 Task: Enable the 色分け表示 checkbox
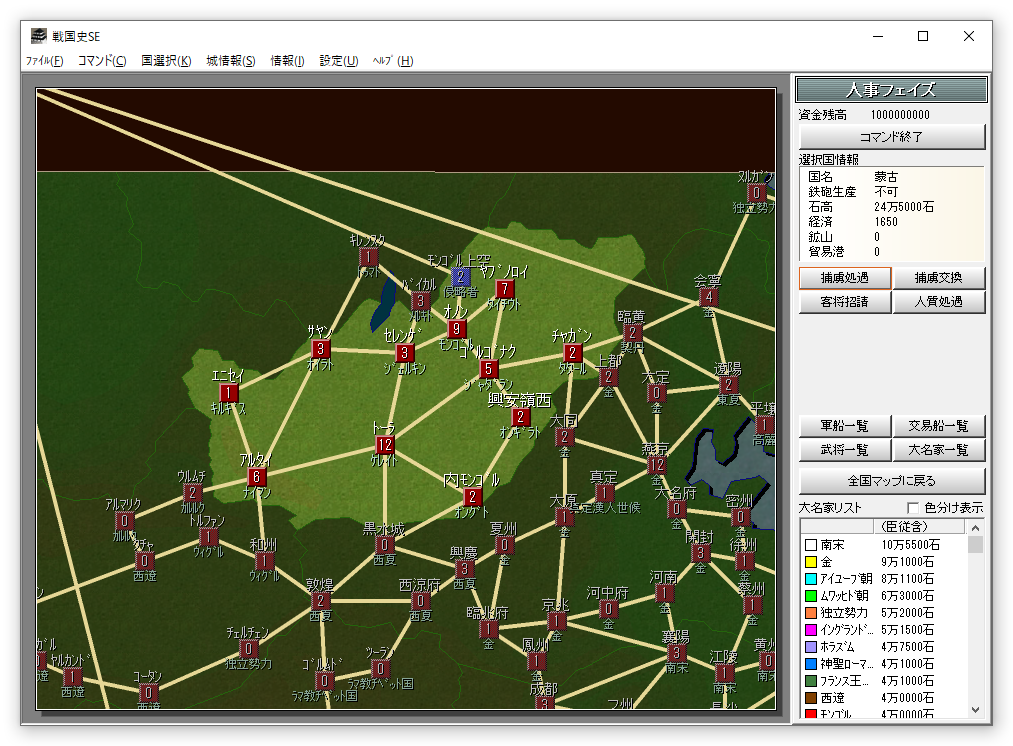pos(912,508)
